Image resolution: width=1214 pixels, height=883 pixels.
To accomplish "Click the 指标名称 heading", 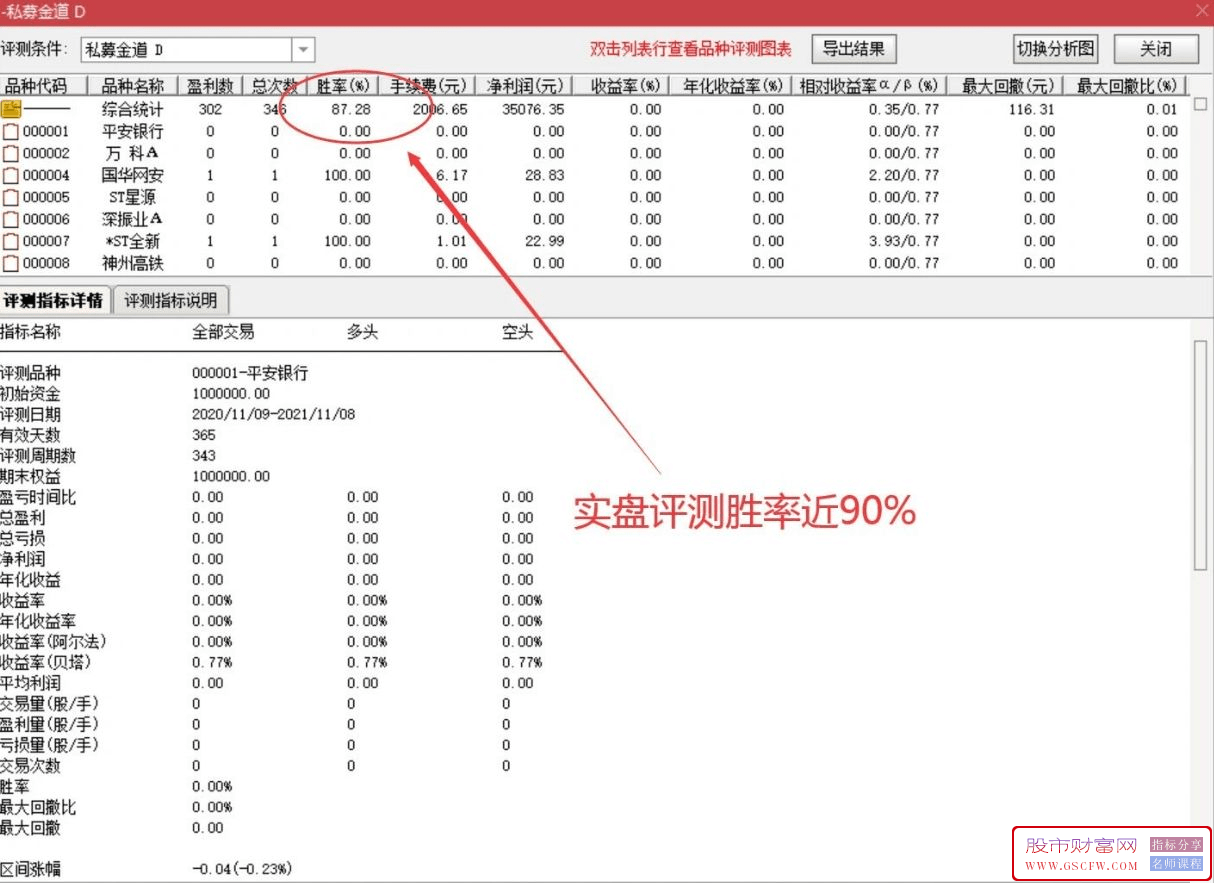I will click(30, 332).
